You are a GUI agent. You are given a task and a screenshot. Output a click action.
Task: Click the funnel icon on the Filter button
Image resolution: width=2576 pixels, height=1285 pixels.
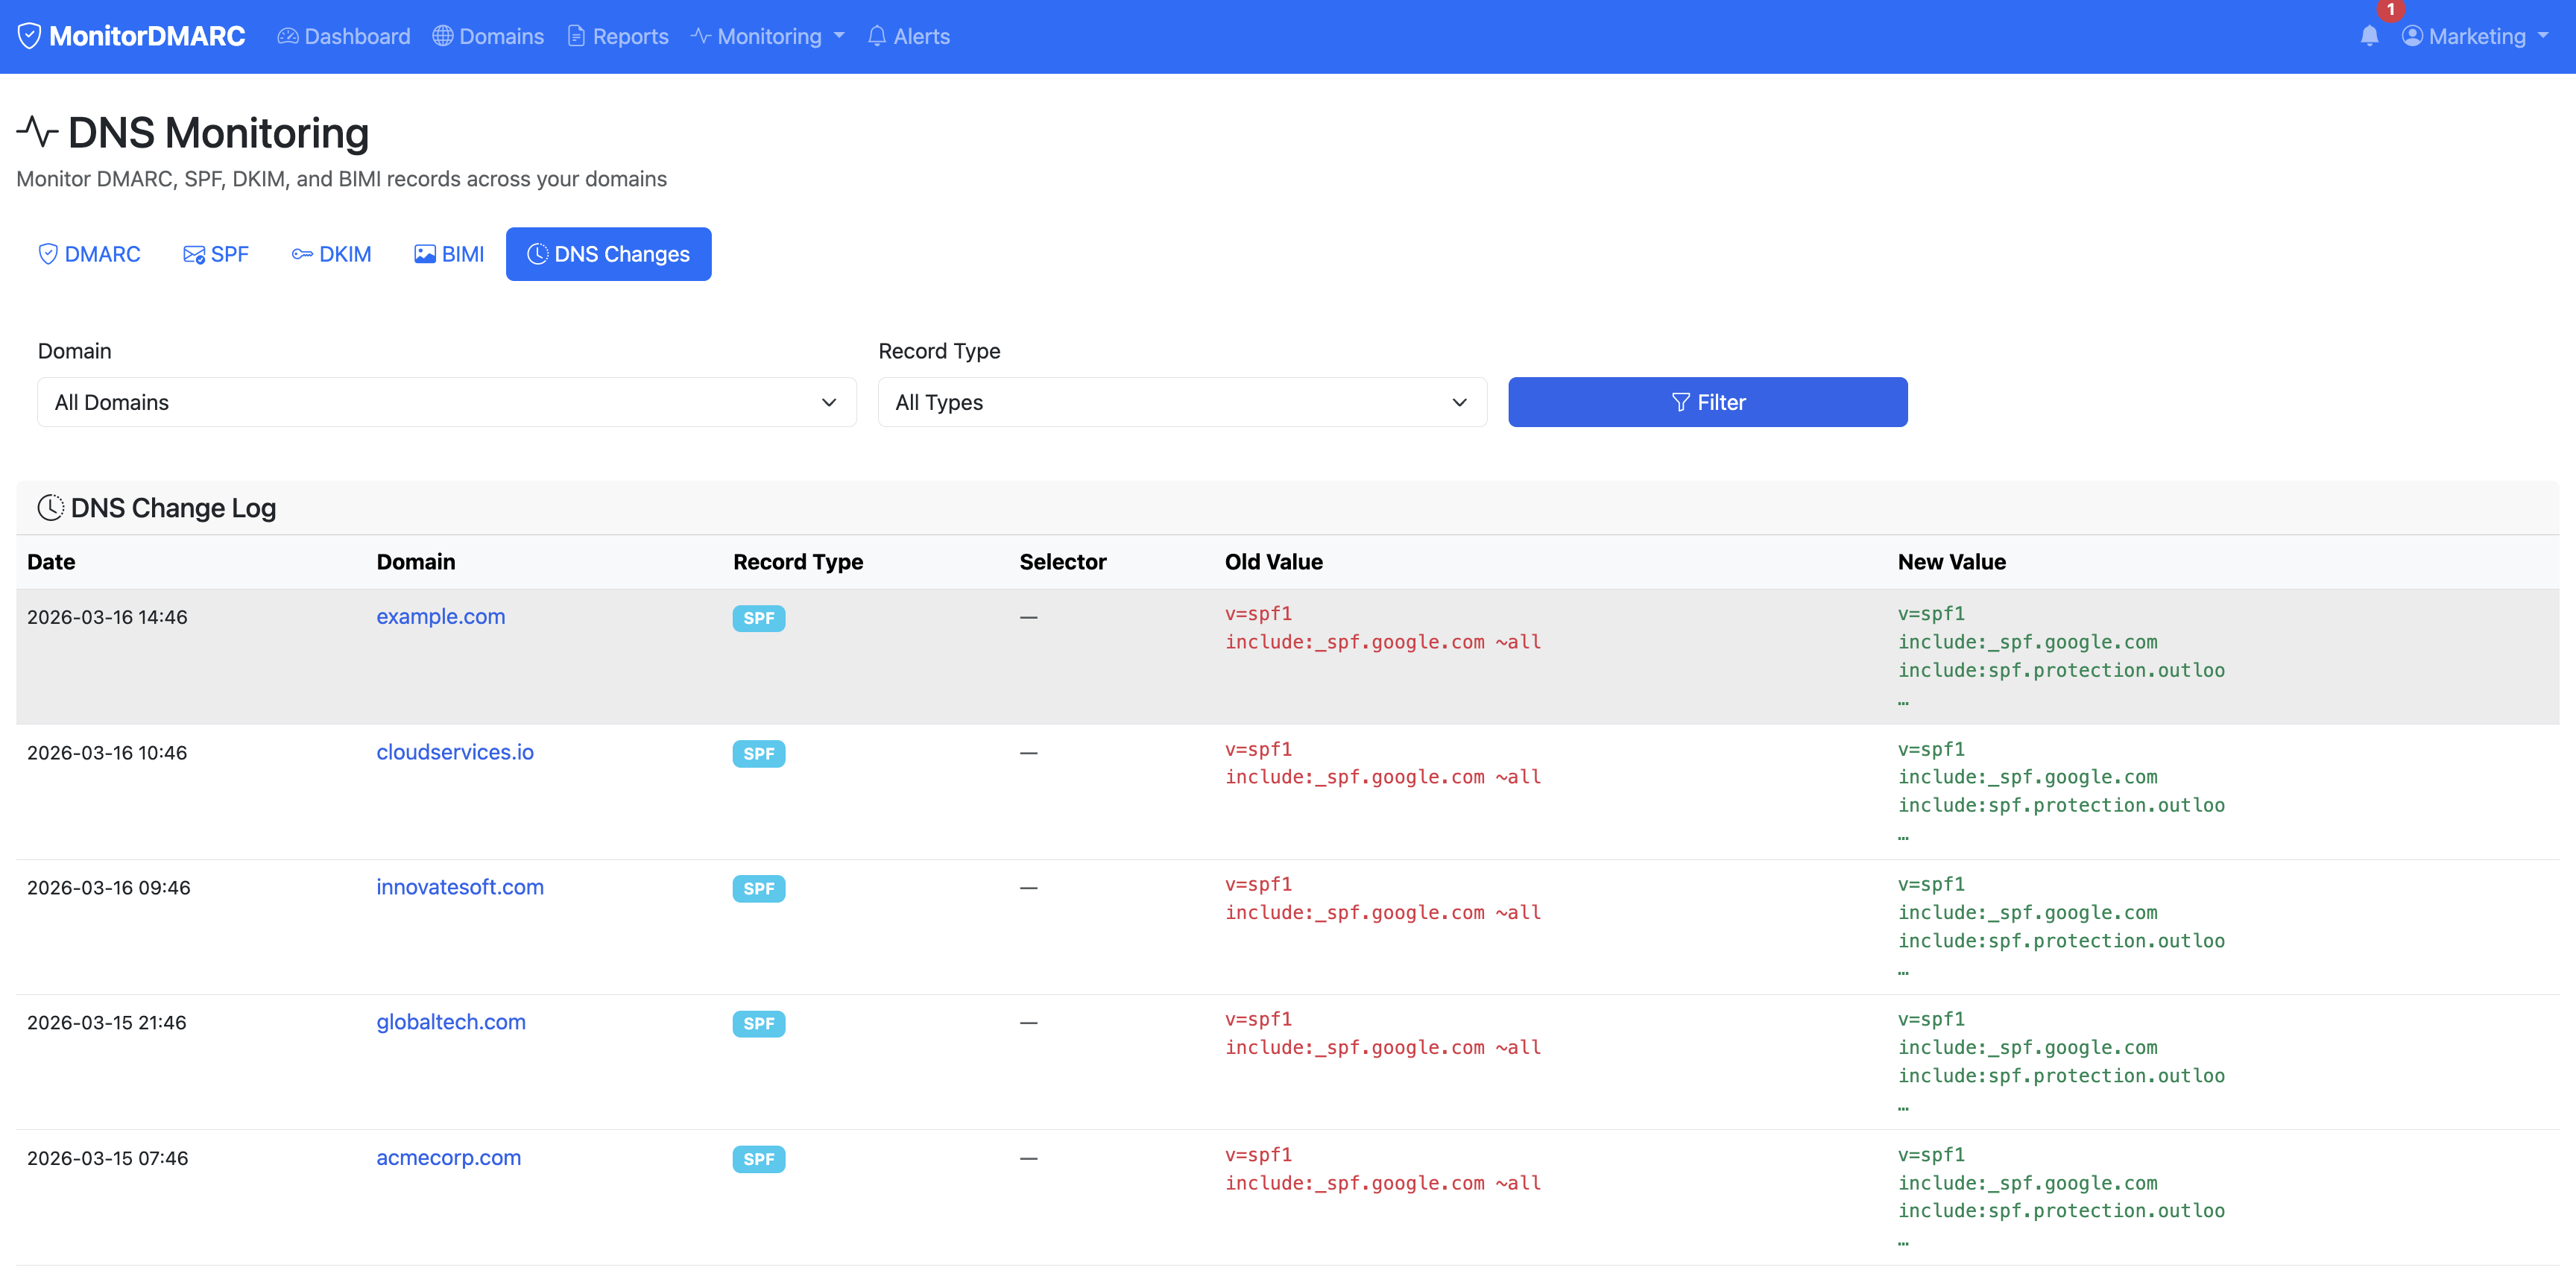pos(1681,402)
